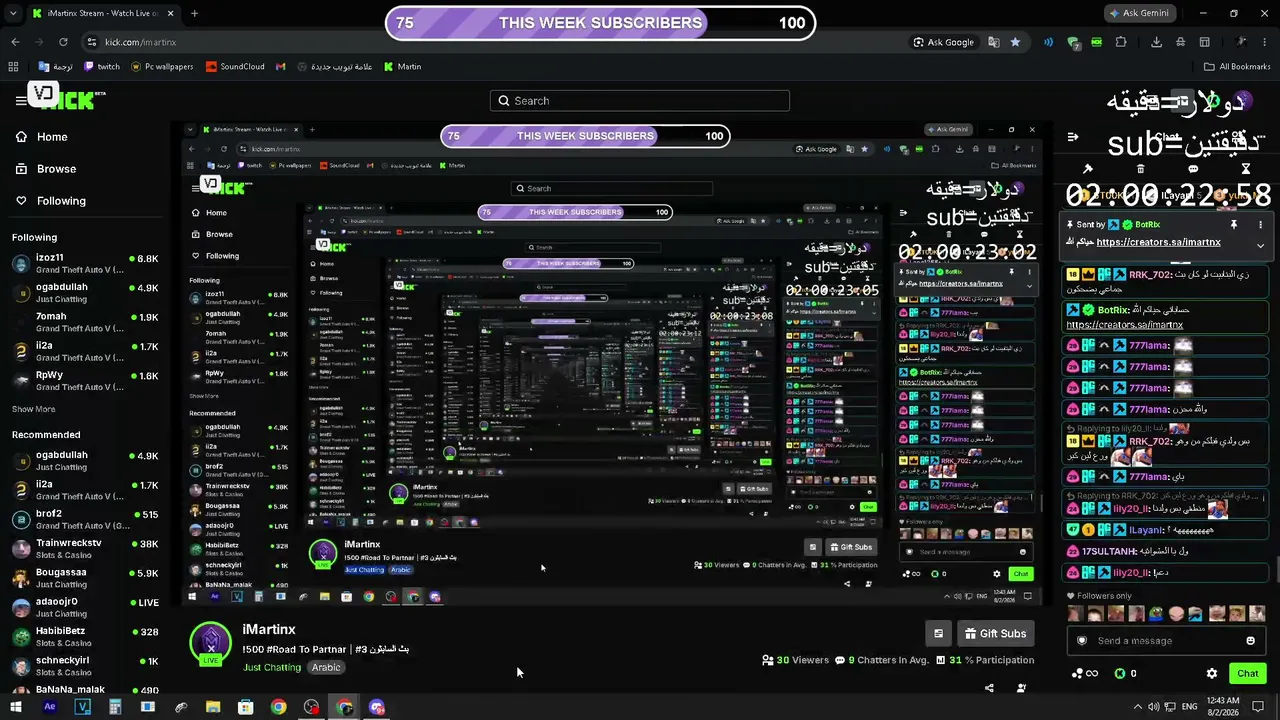The height and width of the screenshot is (720, 1280).
Task: Open the Just Chatting category link below the title
Action: [x=272, y=667]
